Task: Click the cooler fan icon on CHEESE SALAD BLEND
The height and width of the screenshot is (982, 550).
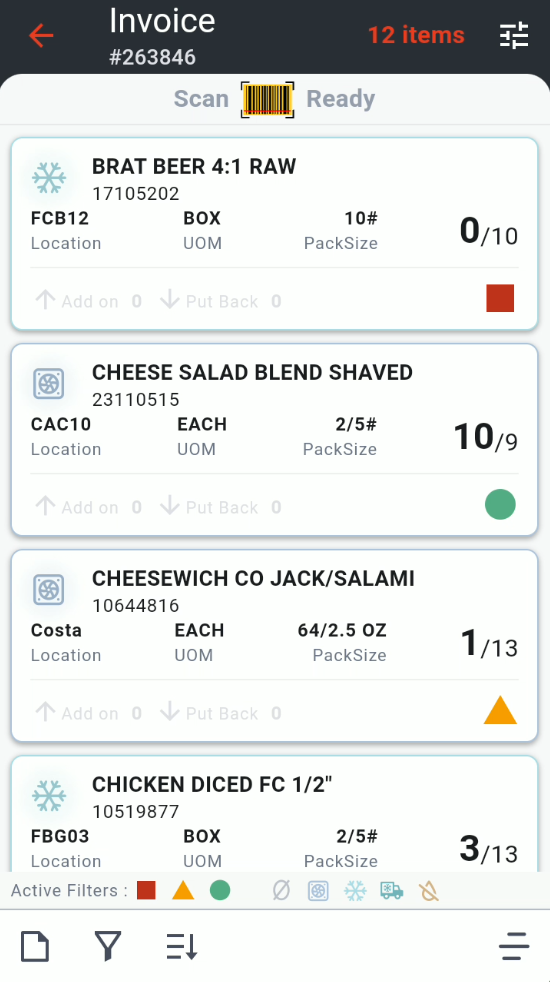Action: [49, 383]
